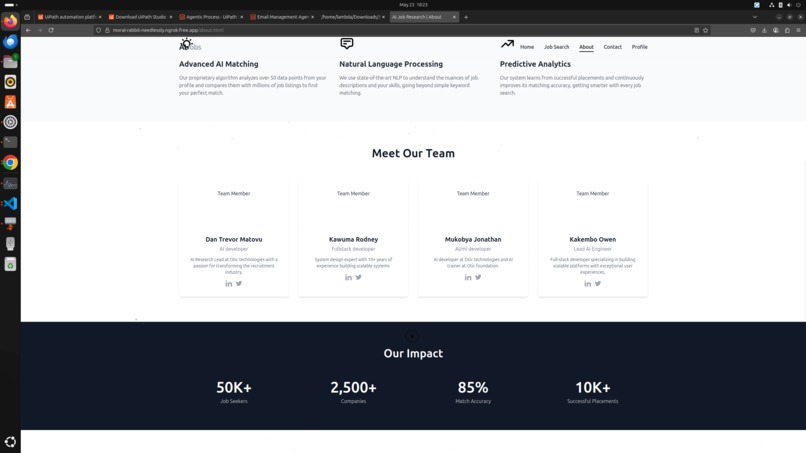806x453 pixels.
Task: Click the 50K+ Job Seekers stat
Action: point(234,391)
